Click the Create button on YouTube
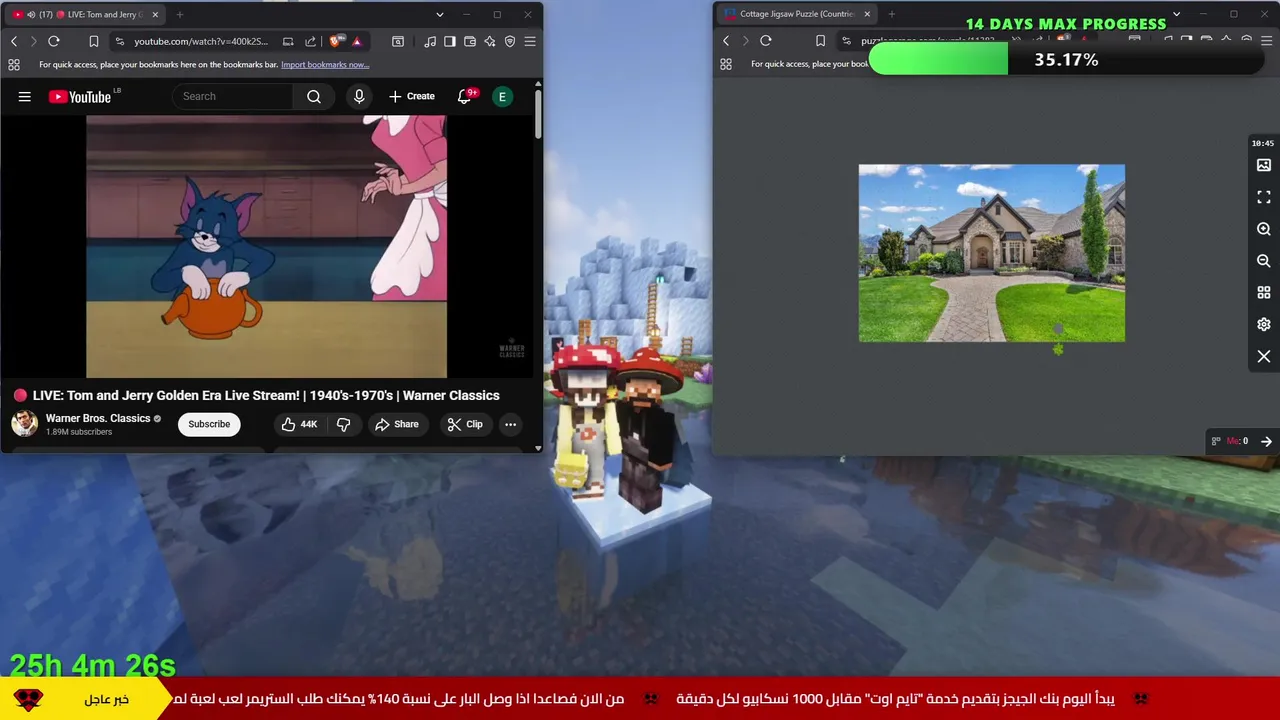Viewport: 1280px width, 720px height. coord(412,96)
